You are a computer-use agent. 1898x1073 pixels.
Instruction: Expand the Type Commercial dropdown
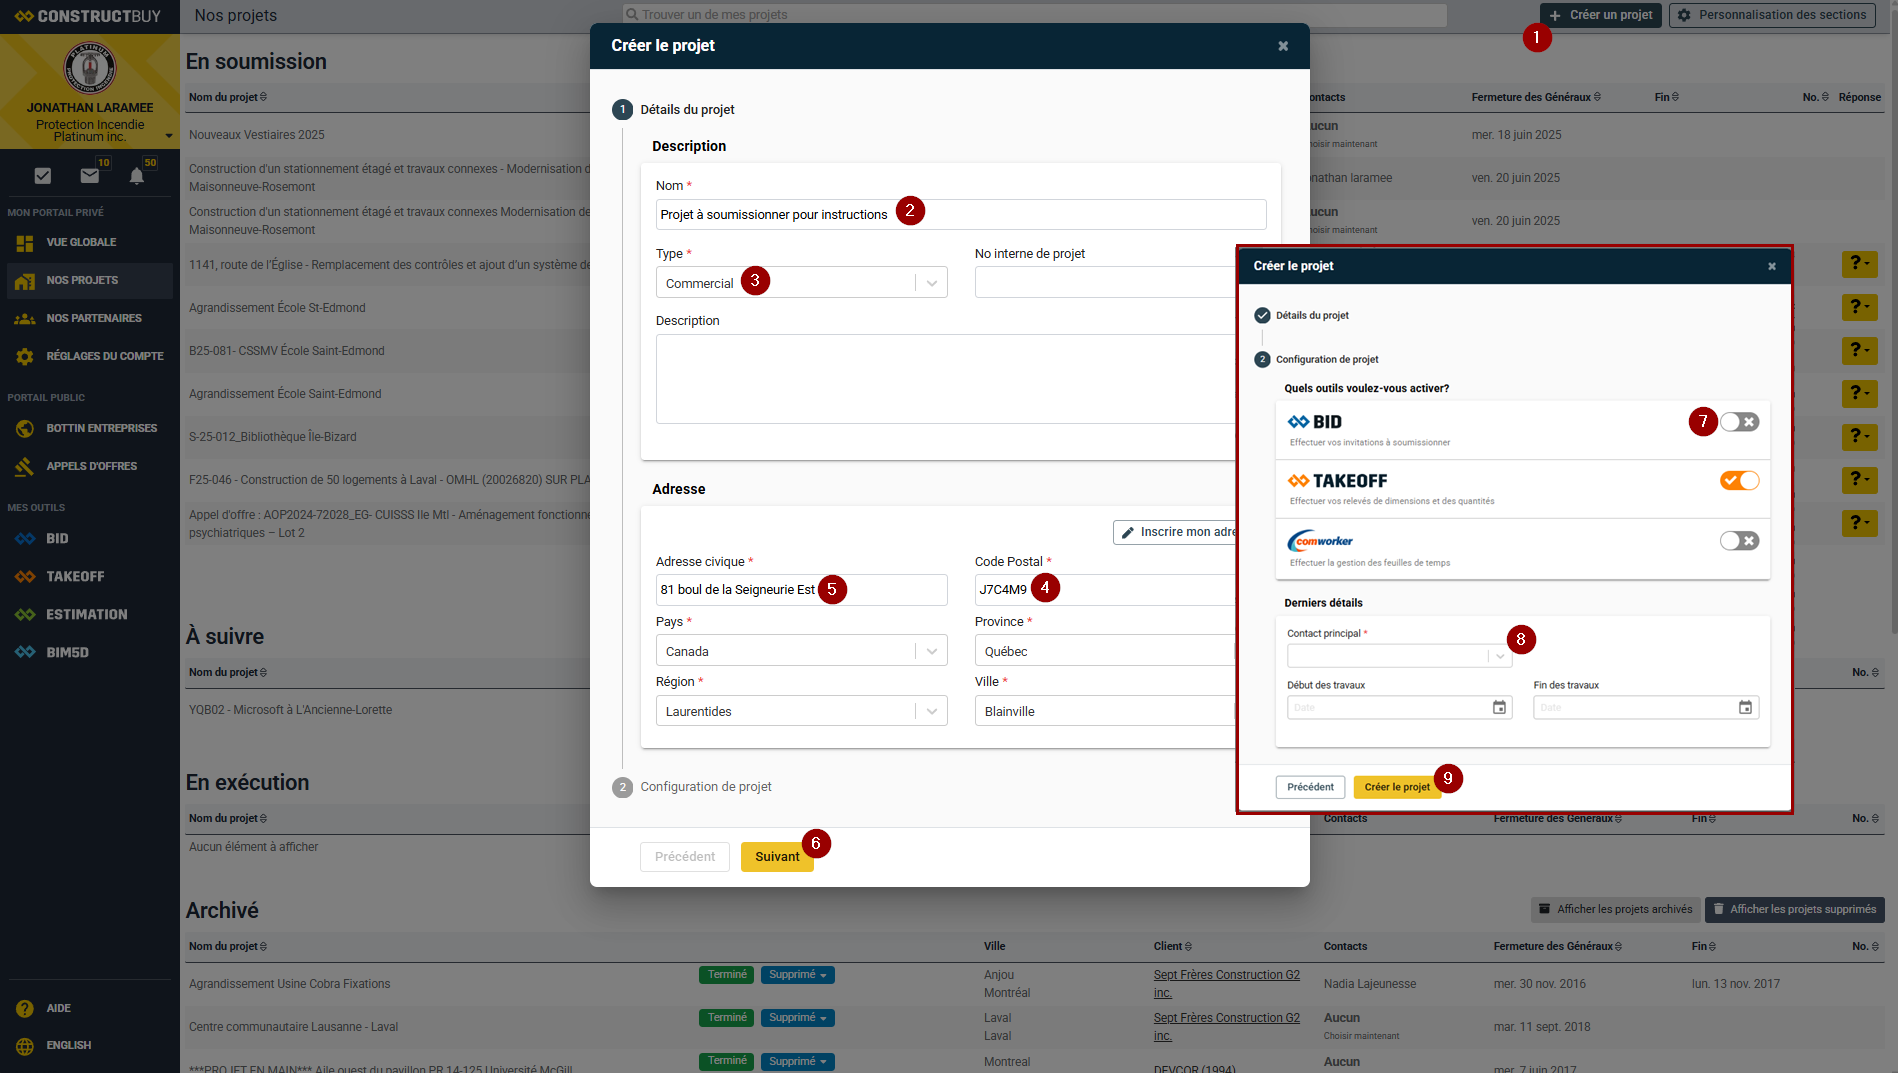[x=931, y=283]
